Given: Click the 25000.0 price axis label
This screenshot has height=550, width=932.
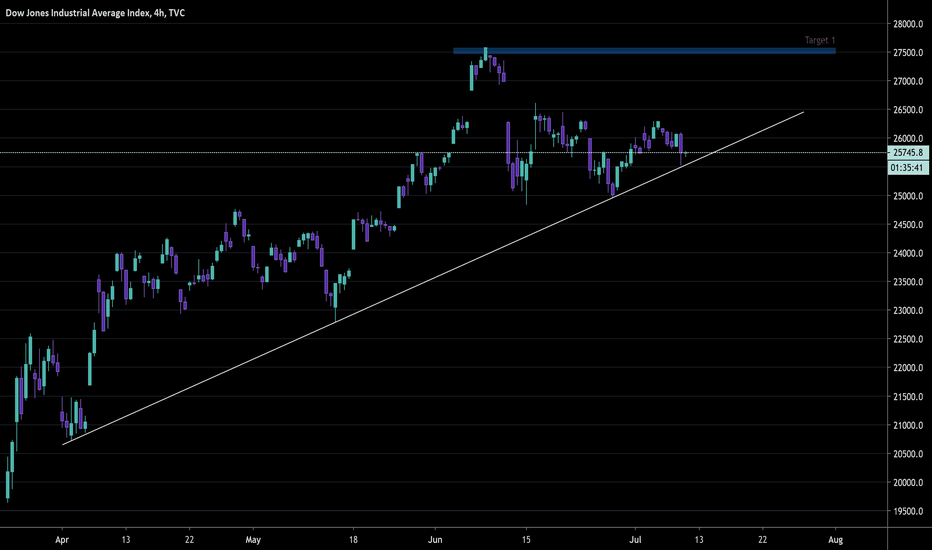Looking at the screenshot, I should (908, 196).
